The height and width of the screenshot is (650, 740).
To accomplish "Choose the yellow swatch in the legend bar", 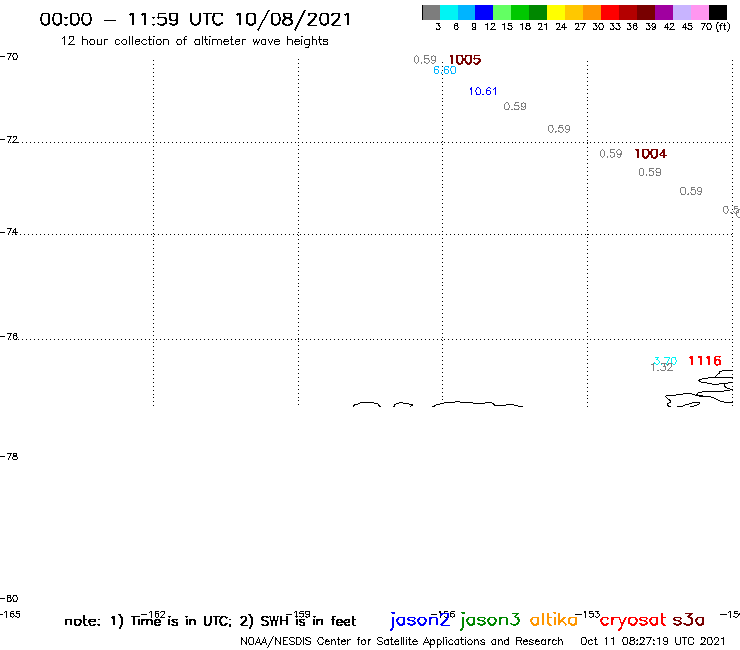I will coord(556,12).
